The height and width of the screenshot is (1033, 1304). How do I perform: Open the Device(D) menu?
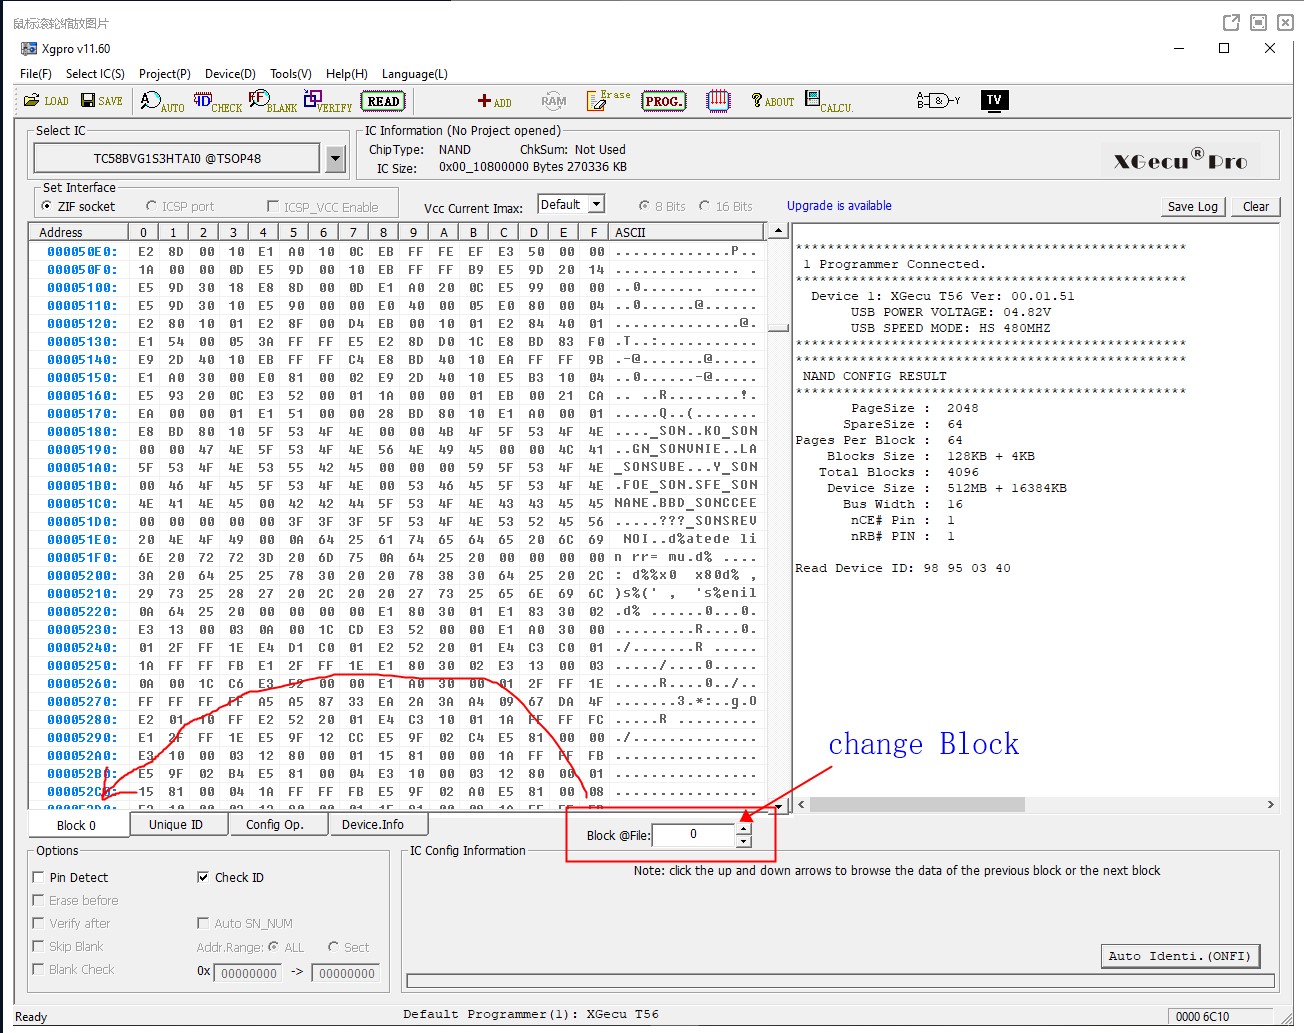[230, 74]
